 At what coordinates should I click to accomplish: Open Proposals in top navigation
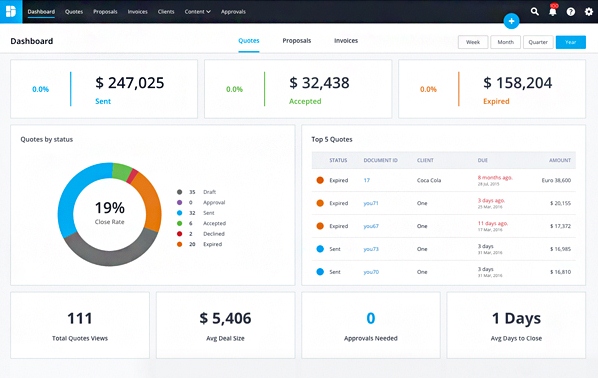(105, 12)
